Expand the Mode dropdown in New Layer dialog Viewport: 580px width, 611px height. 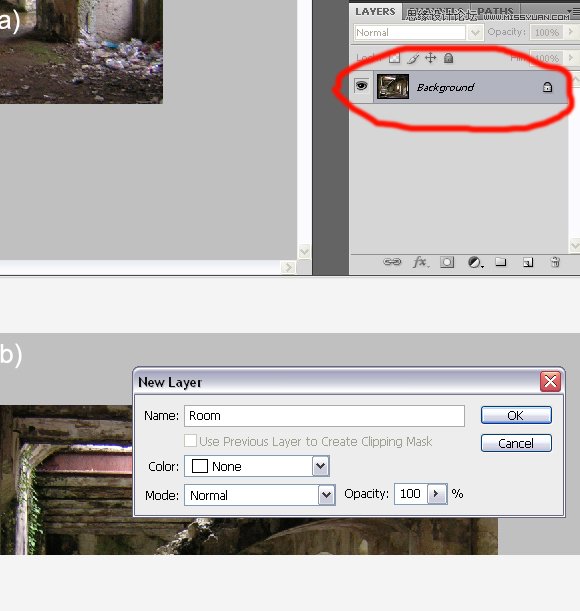(x=326, y=495)
